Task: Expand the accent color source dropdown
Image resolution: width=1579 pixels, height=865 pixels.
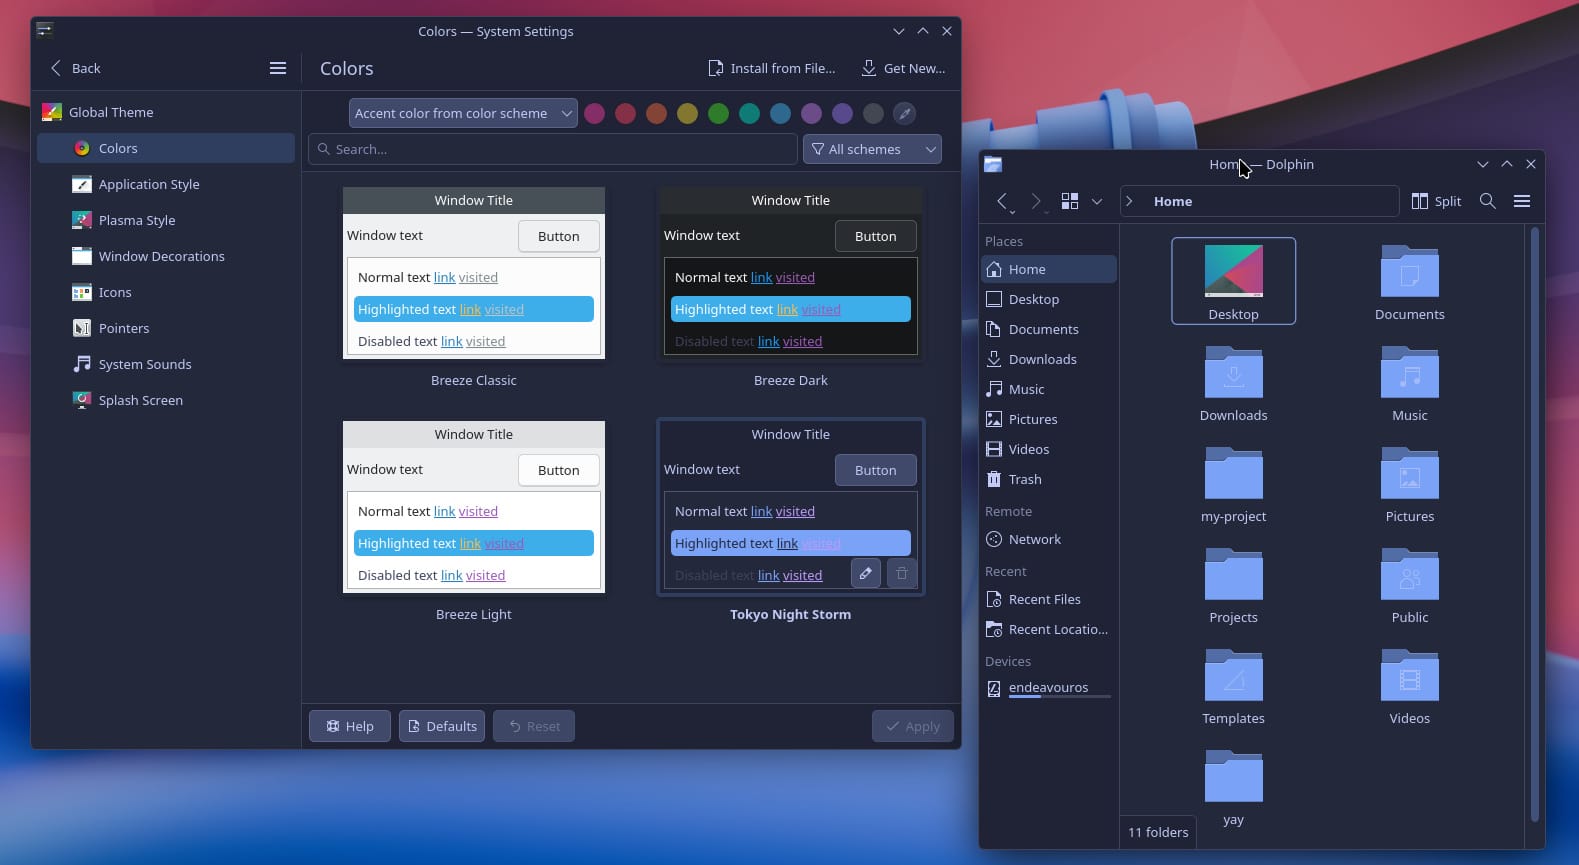Action: (x=463, y=113)
